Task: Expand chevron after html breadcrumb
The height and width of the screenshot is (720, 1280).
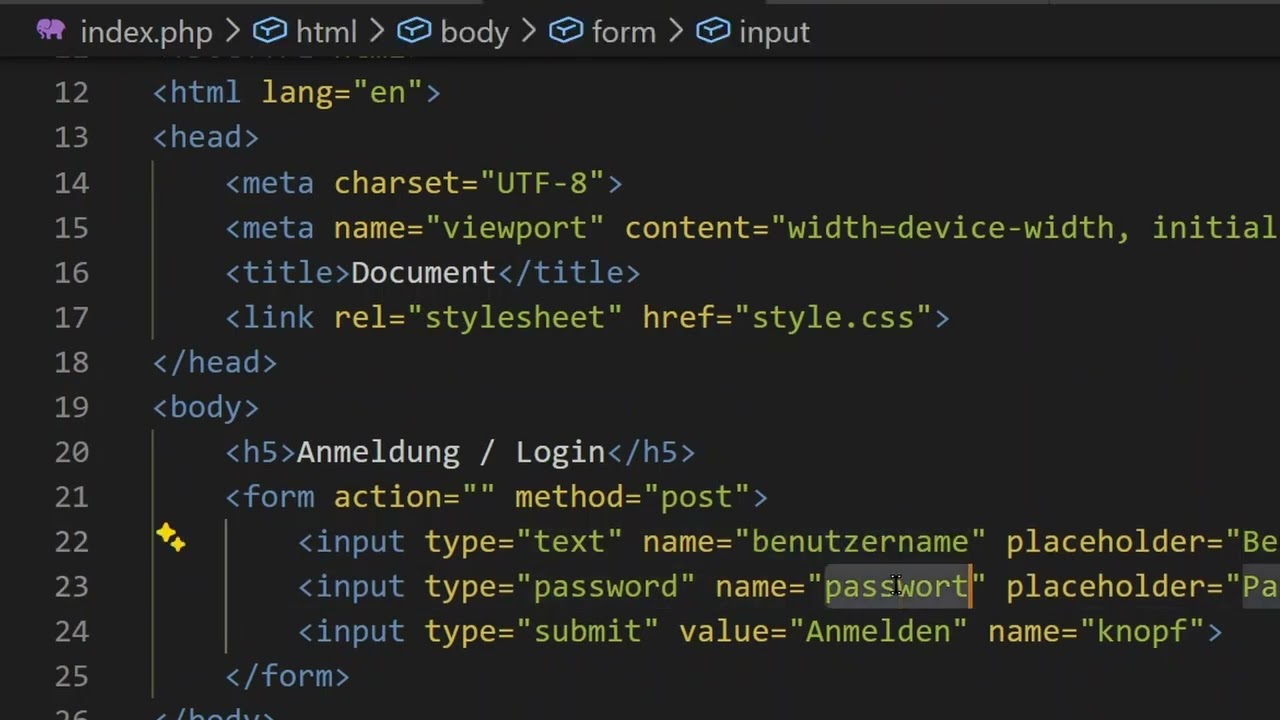Action: pos(377,32)
